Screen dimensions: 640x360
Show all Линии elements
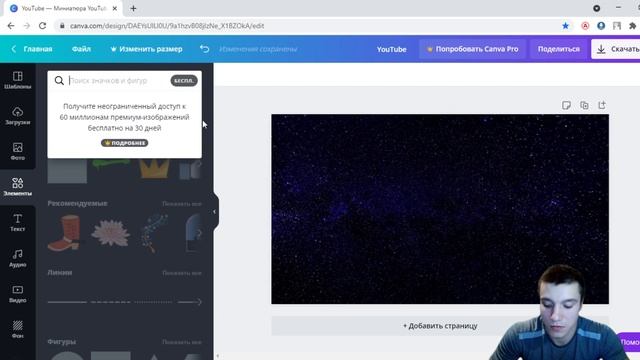182,273
